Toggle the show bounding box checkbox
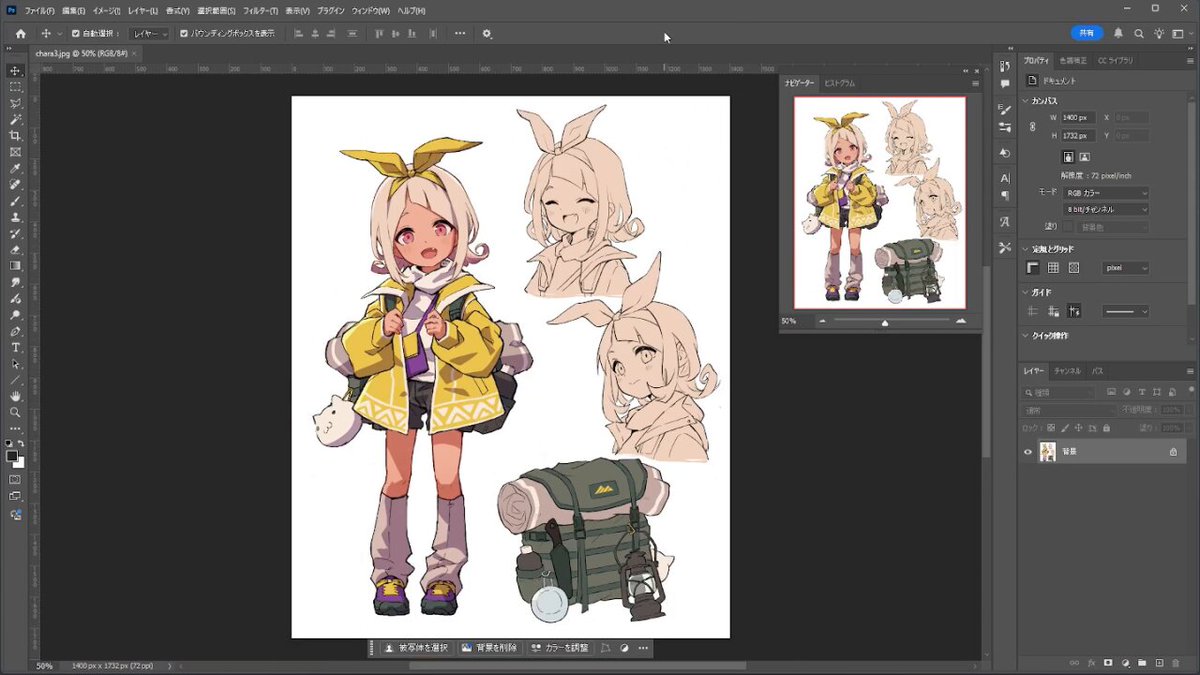The width and height of the screenshot is (1200, 675). [x=183, y=33]
